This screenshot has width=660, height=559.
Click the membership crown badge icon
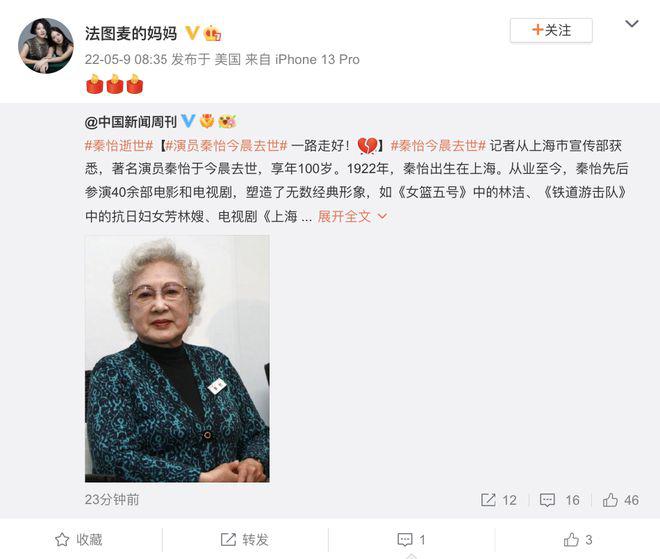pyautogui.click(x=212, y=33)
